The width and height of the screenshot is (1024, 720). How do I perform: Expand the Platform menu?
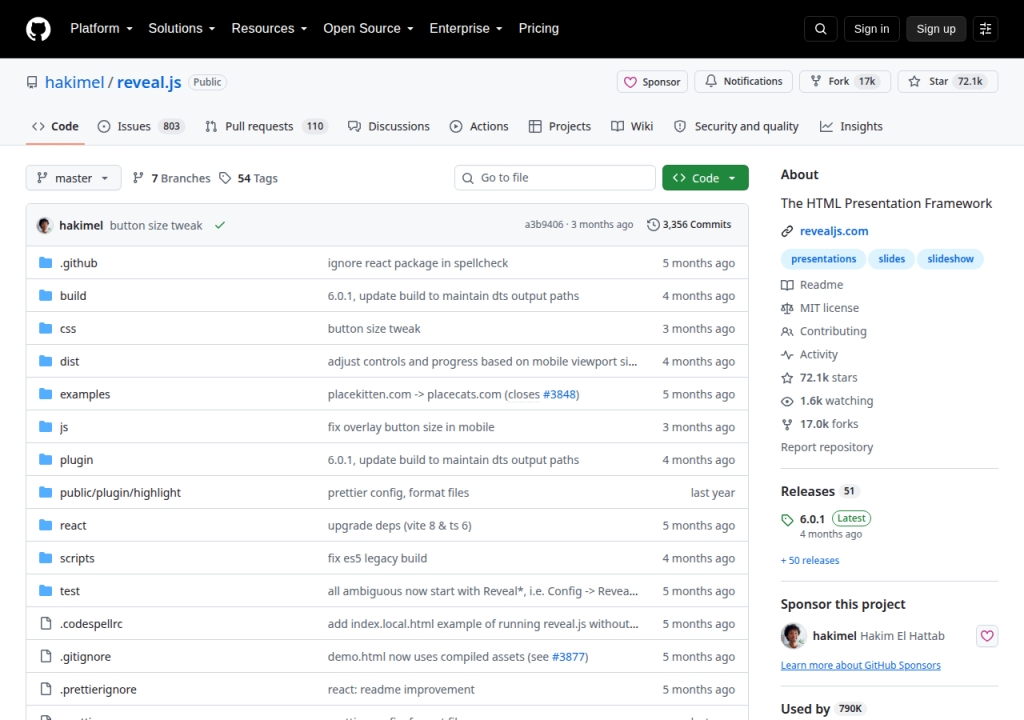(x=101, y=29)
